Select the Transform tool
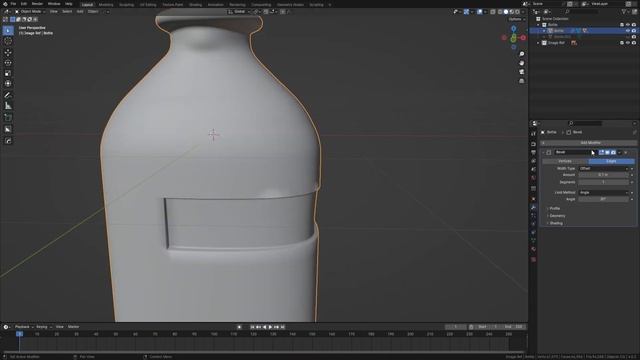The height and width of the screenshot is (360, 640). (8, 84)
